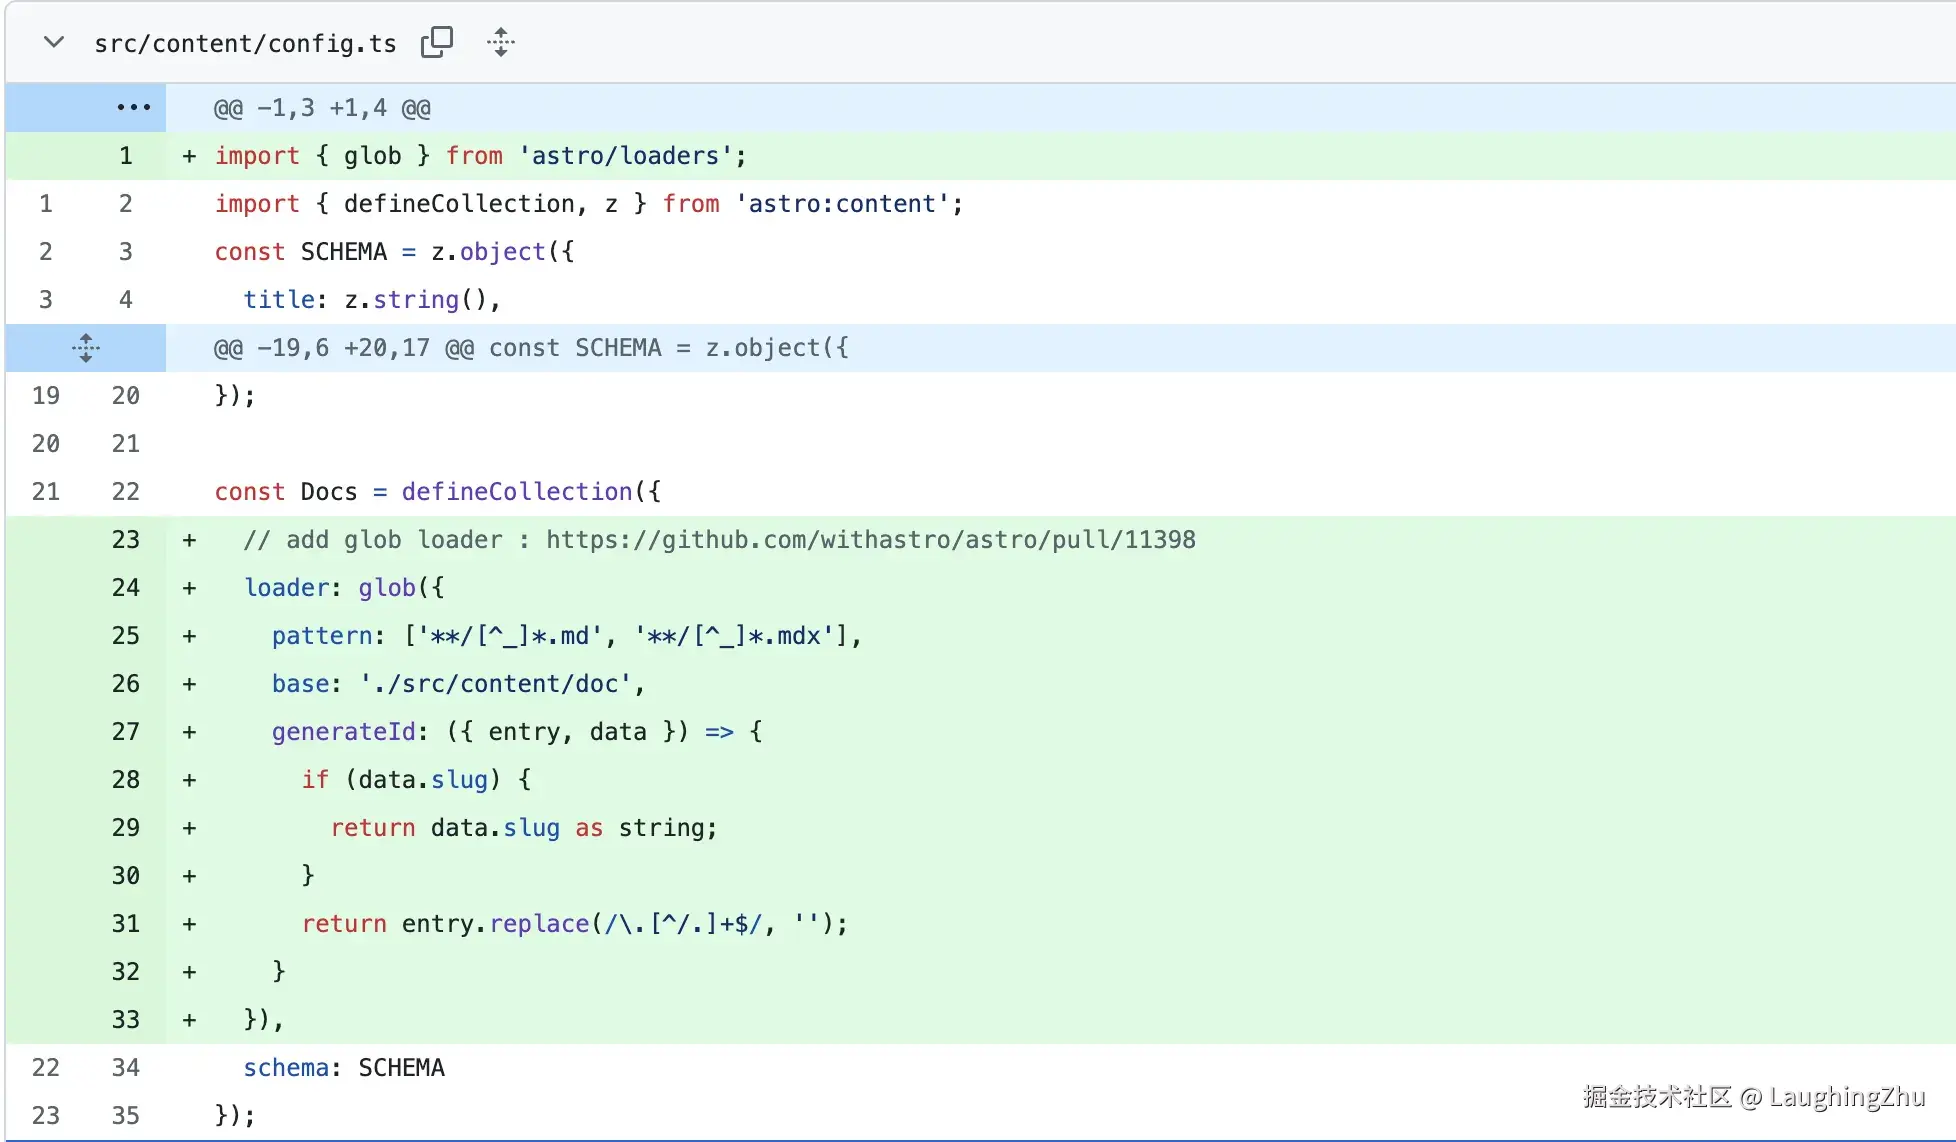Click the LaughingZhu watermark text
1956x1142 pixels.
coord(1846,1097)
